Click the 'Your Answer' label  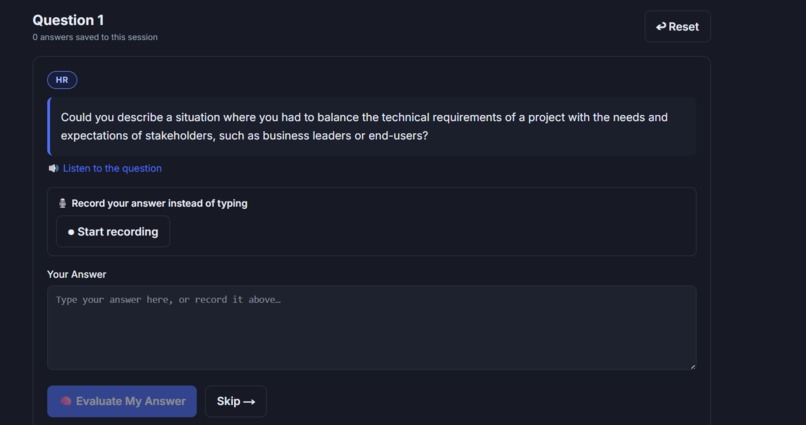(77, 274)
